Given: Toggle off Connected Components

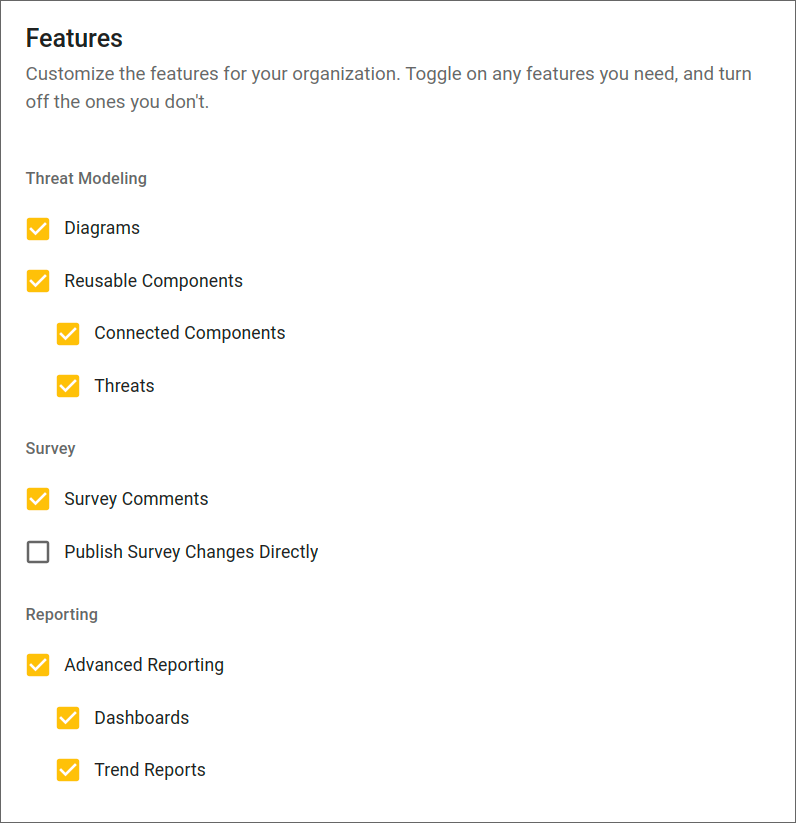Looking at the screenshot, I should tap(68, 333).
